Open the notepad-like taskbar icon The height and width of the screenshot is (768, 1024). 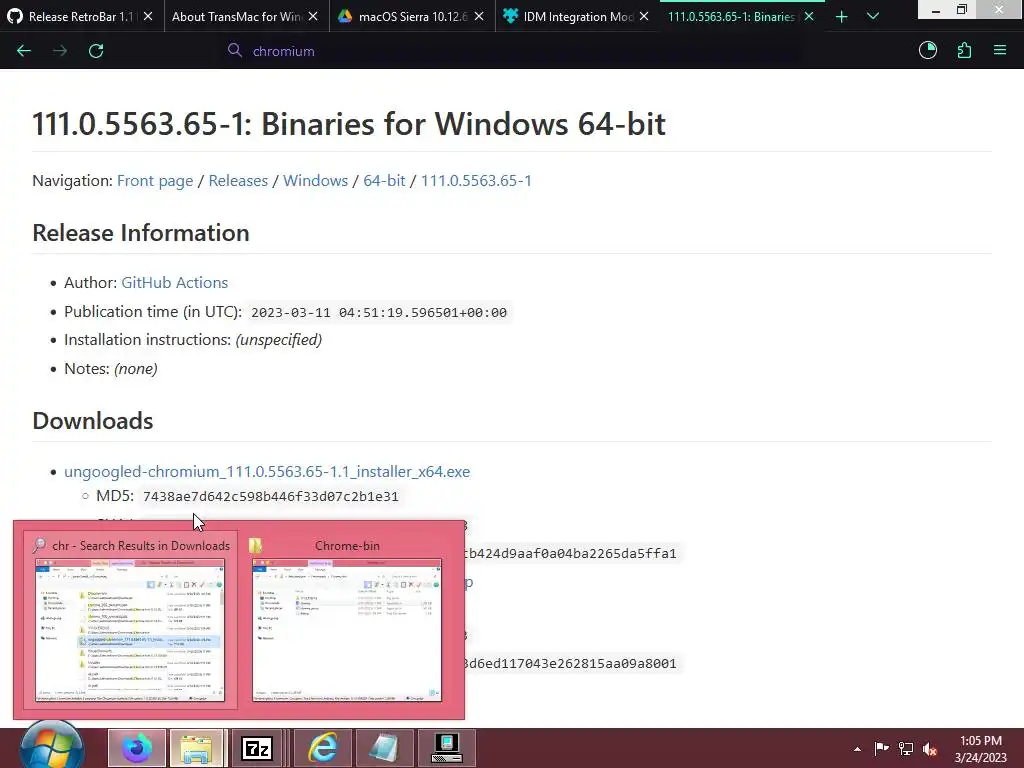point(385,748)
